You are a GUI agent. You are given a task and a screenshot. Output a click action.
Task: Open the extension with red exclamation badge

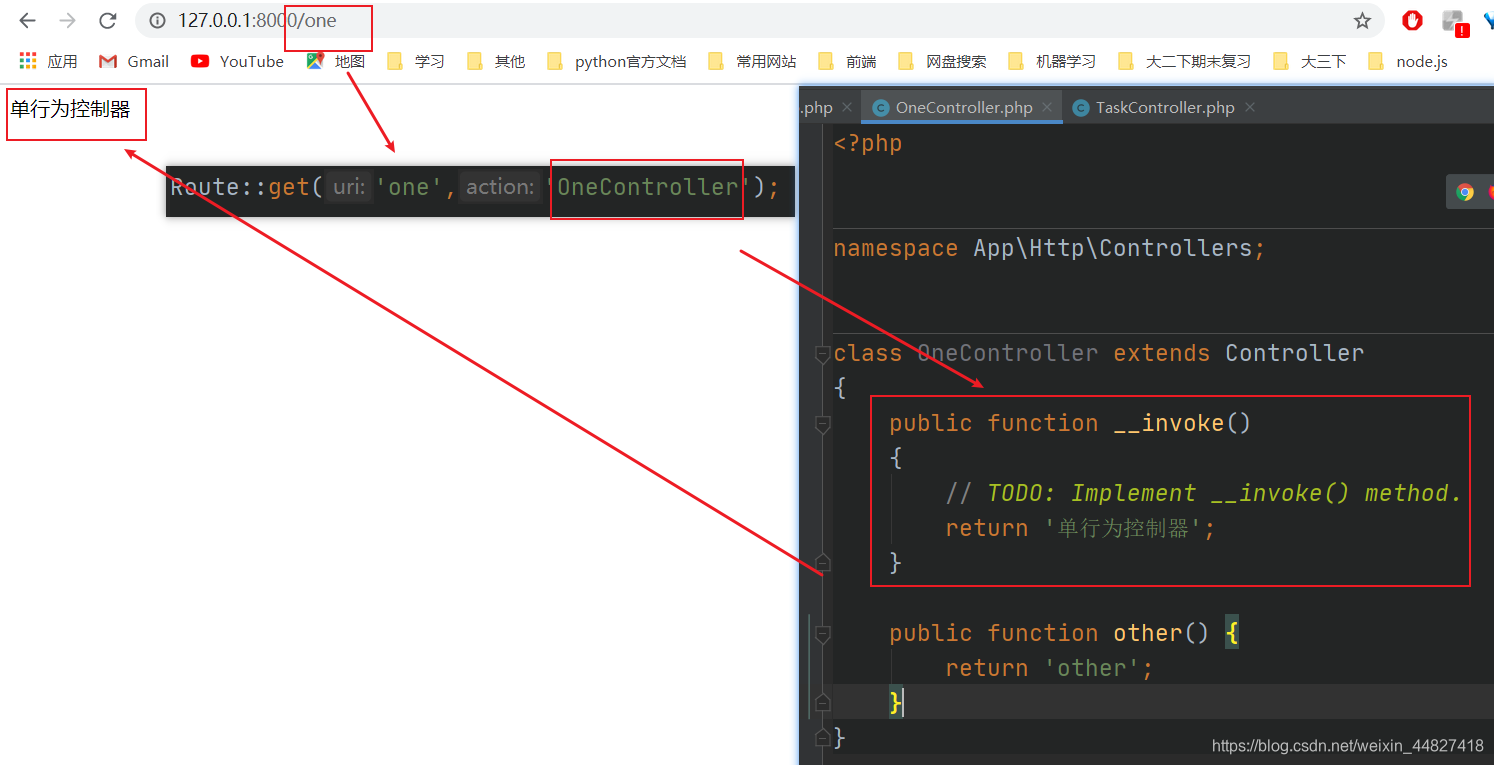click(x=1453, y=21)
